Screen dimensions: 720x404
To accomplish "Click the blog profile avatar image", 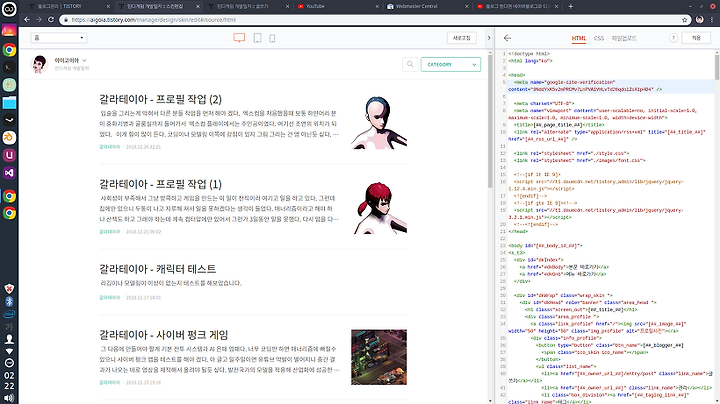I will click(39, 64).
